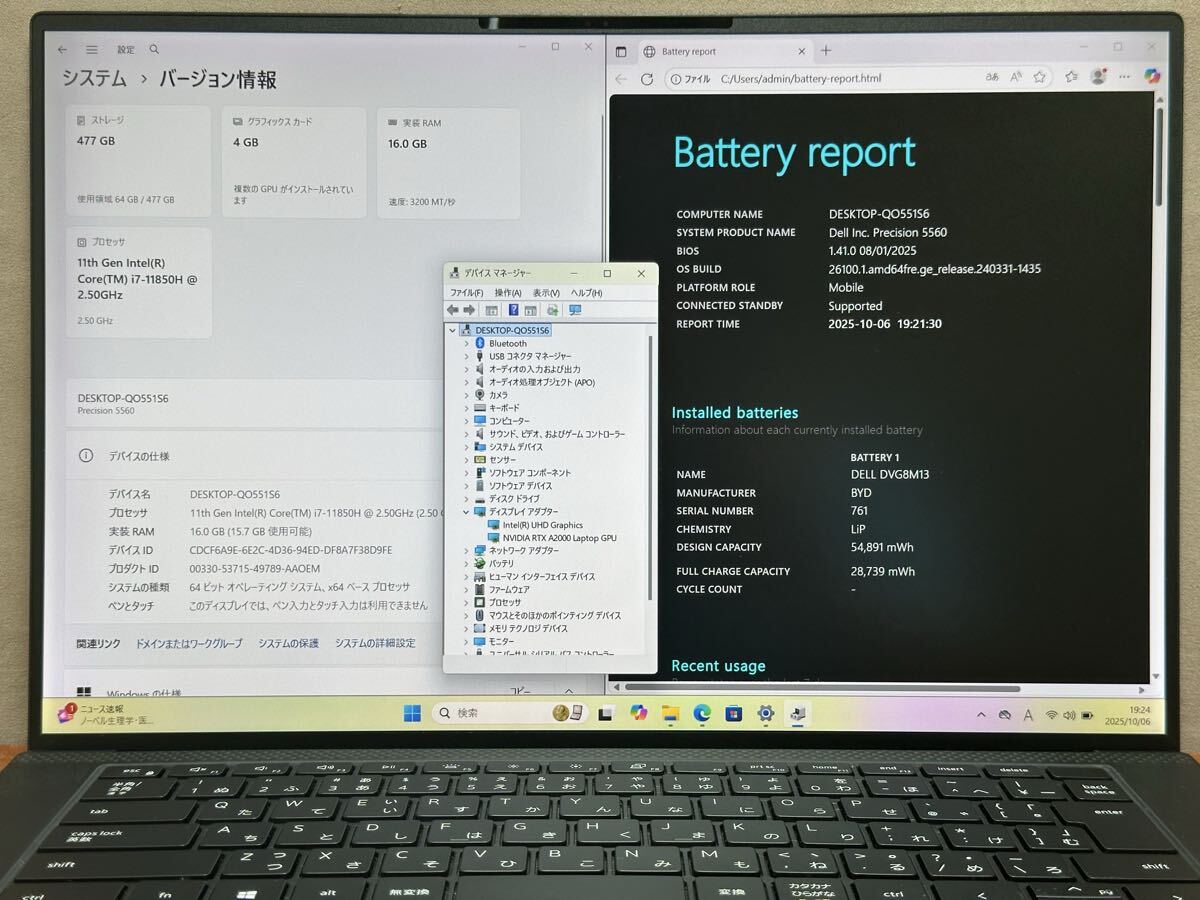The height and width of the screenshot is (900, 1200).
Task: Open Task View on the taskbar
Action: point(605,713)
